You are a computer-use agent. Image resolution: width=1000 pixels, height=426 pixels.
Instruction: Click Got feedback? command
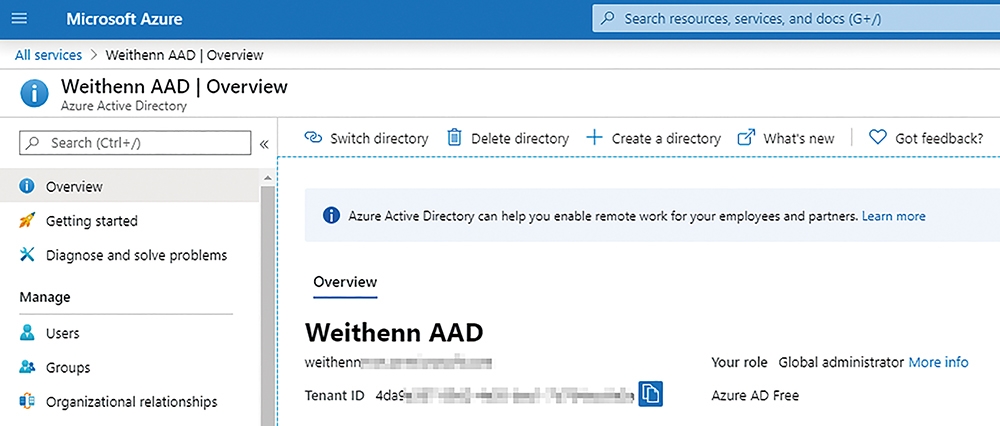tap(926, 138)
